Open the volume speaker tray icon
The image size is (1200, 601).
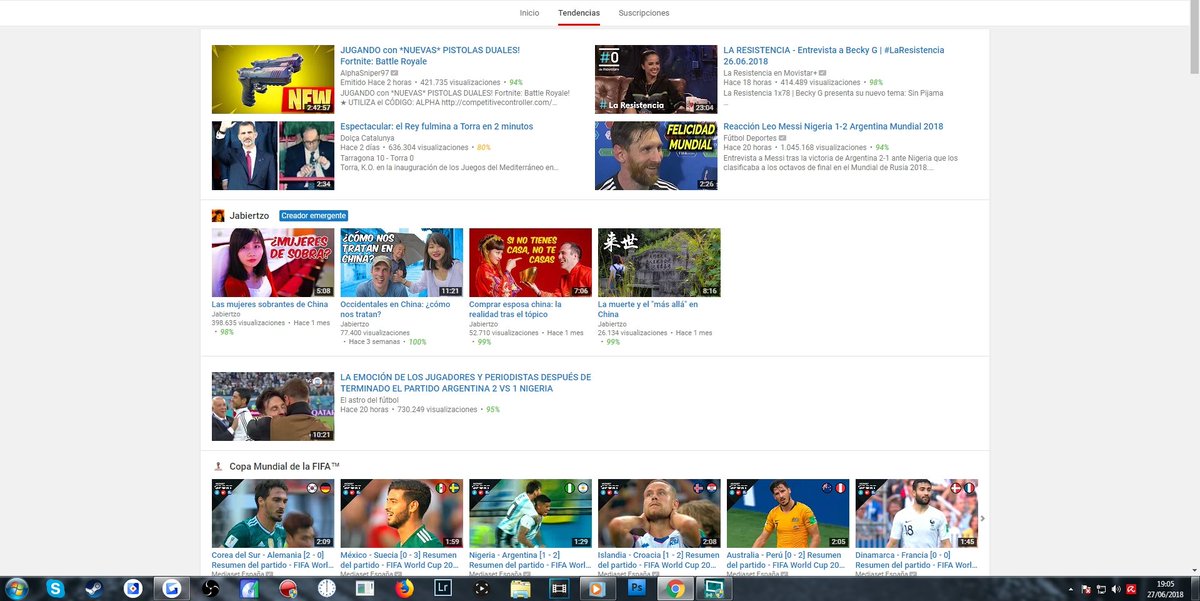1115,588
